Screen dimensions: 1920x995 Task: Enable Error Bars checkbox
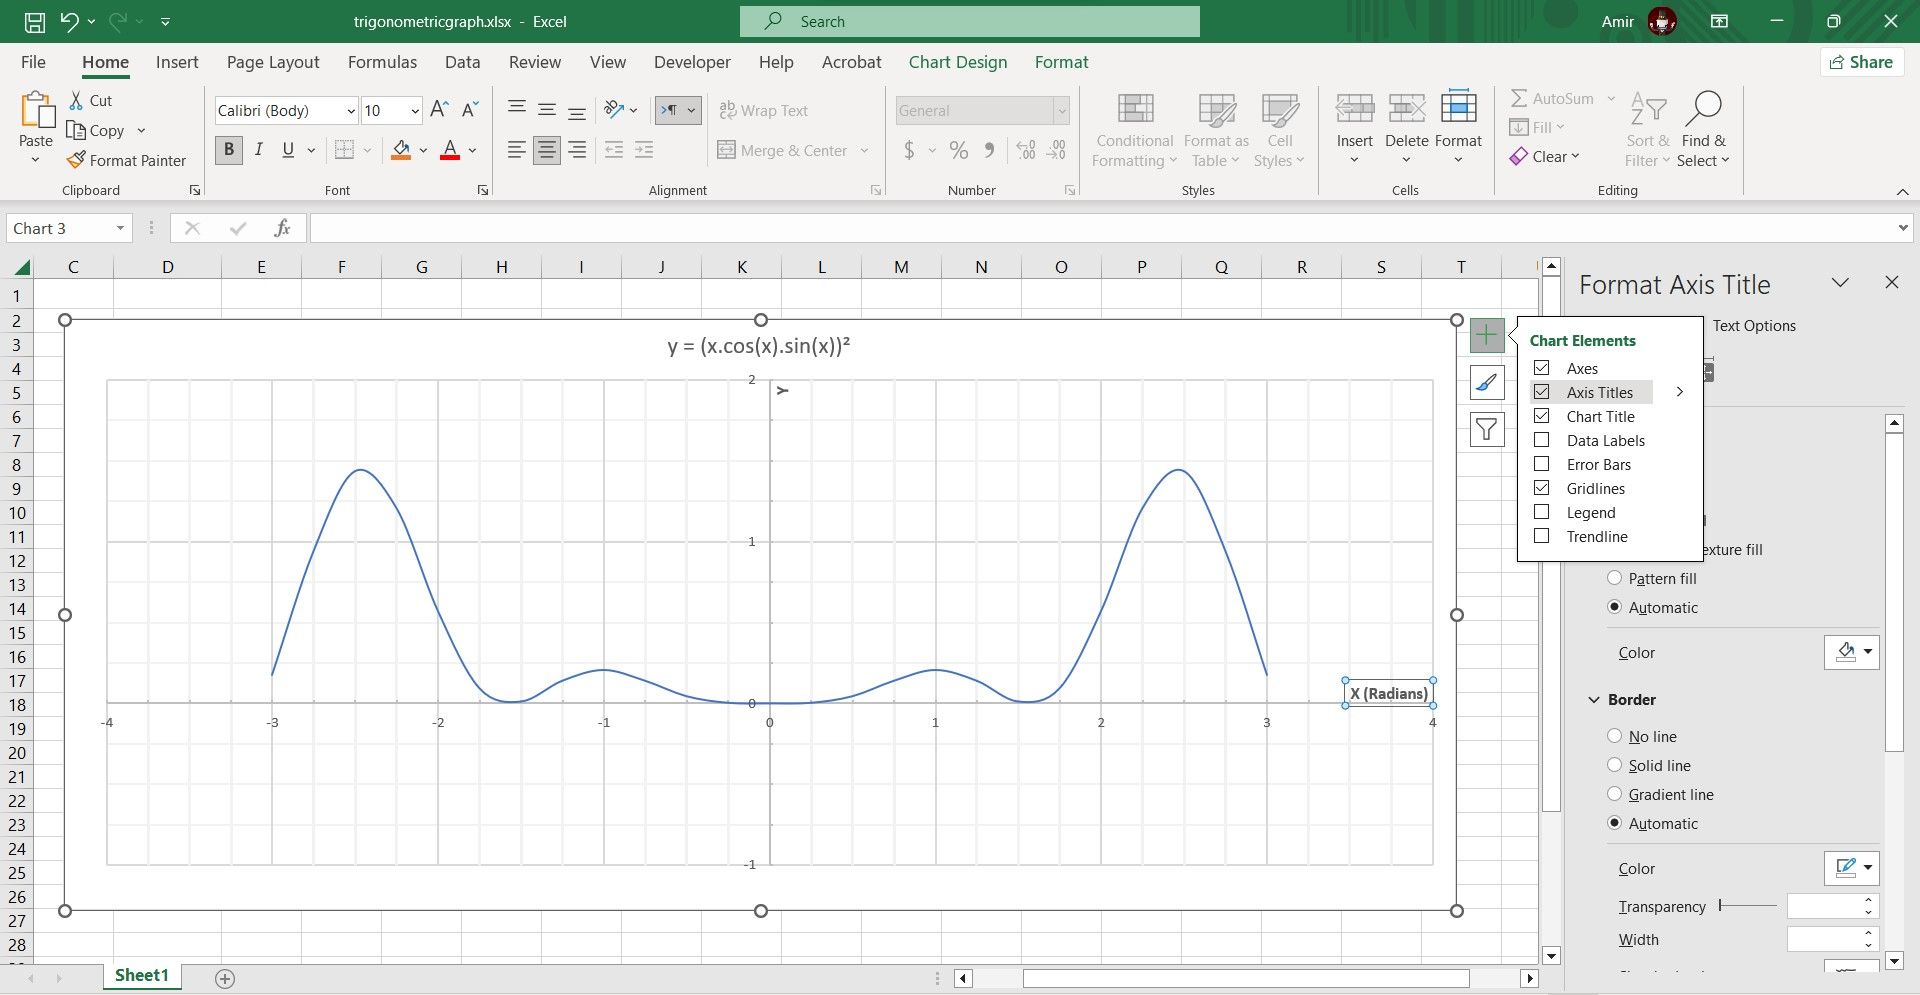(1542, 464)
